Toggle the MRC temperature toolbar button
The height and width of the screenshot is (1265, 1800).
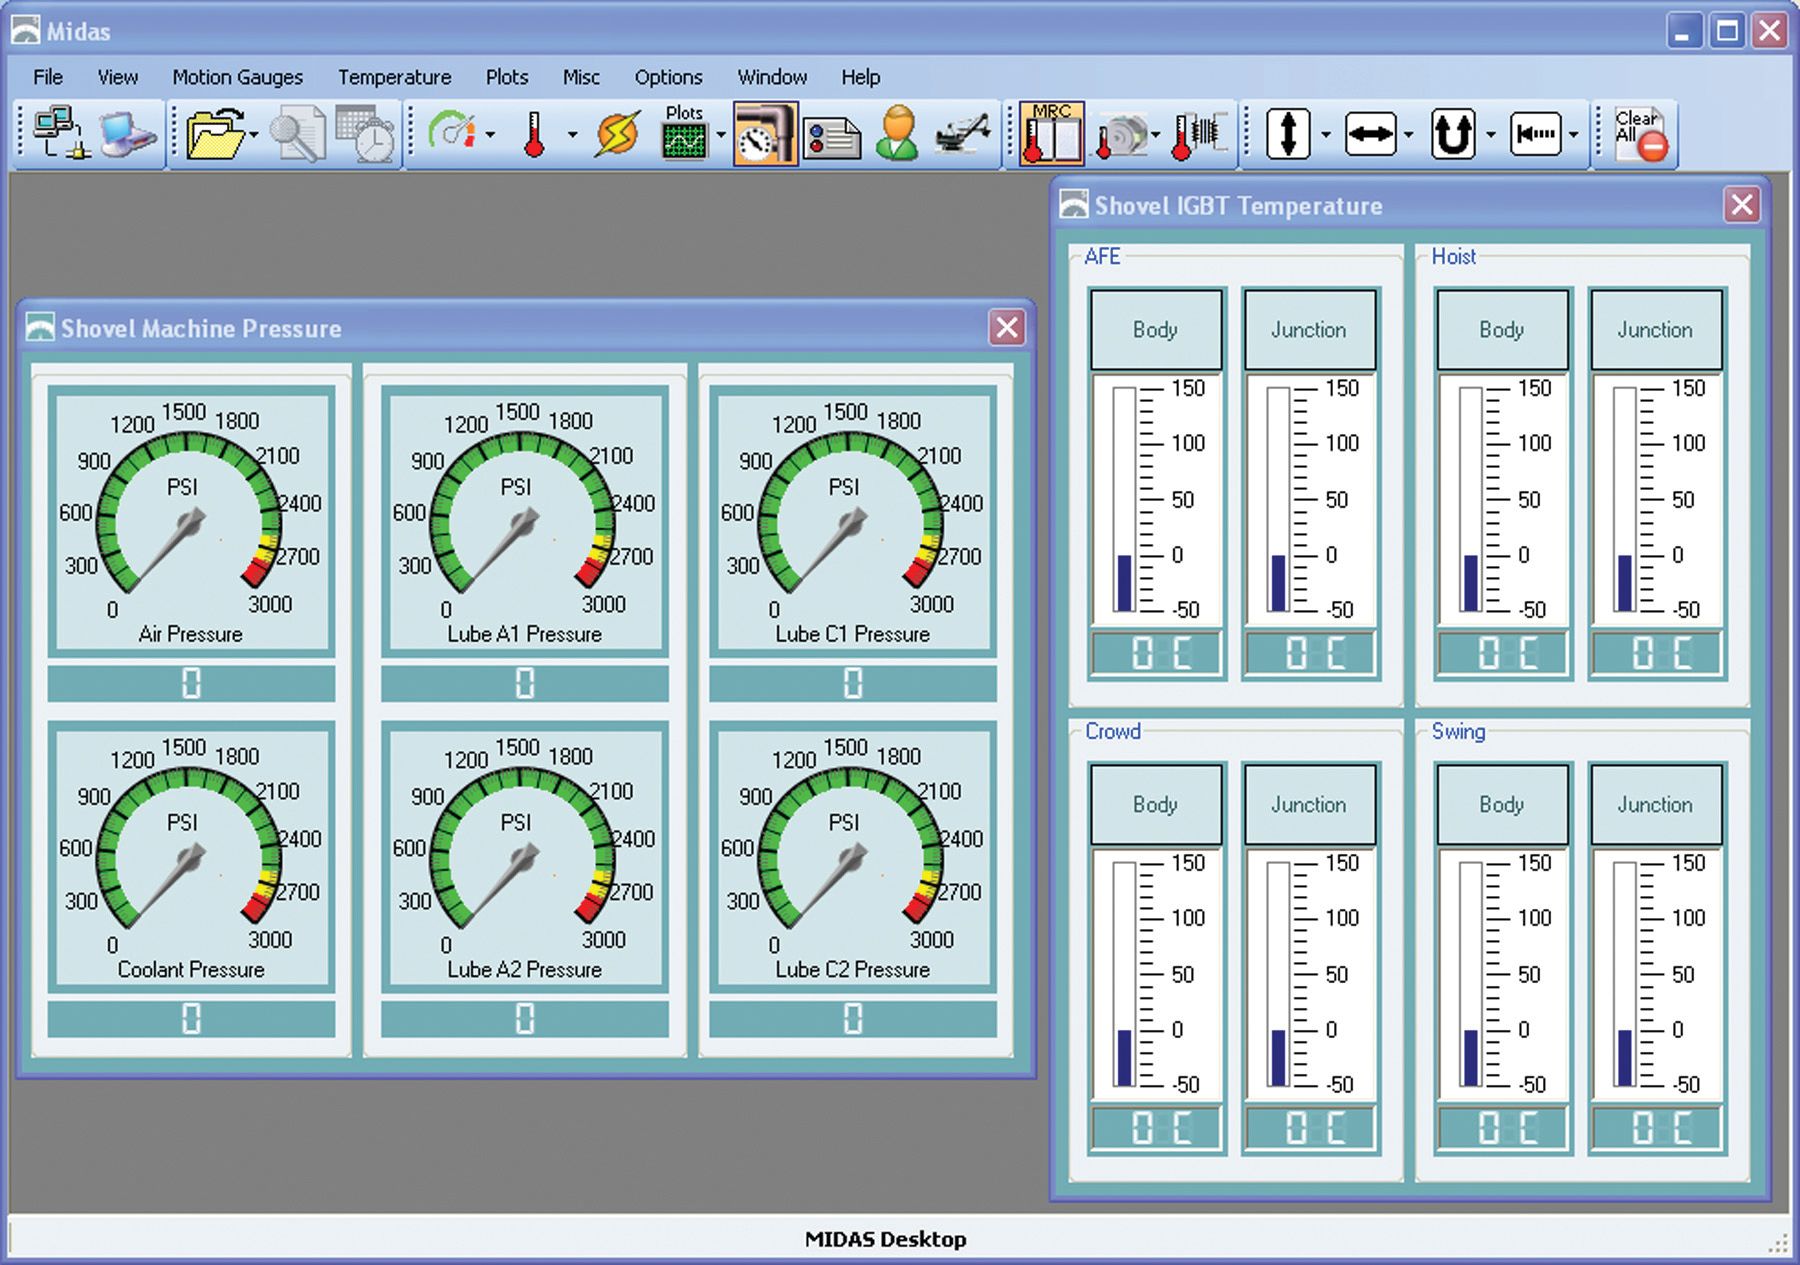[1051, 134]
